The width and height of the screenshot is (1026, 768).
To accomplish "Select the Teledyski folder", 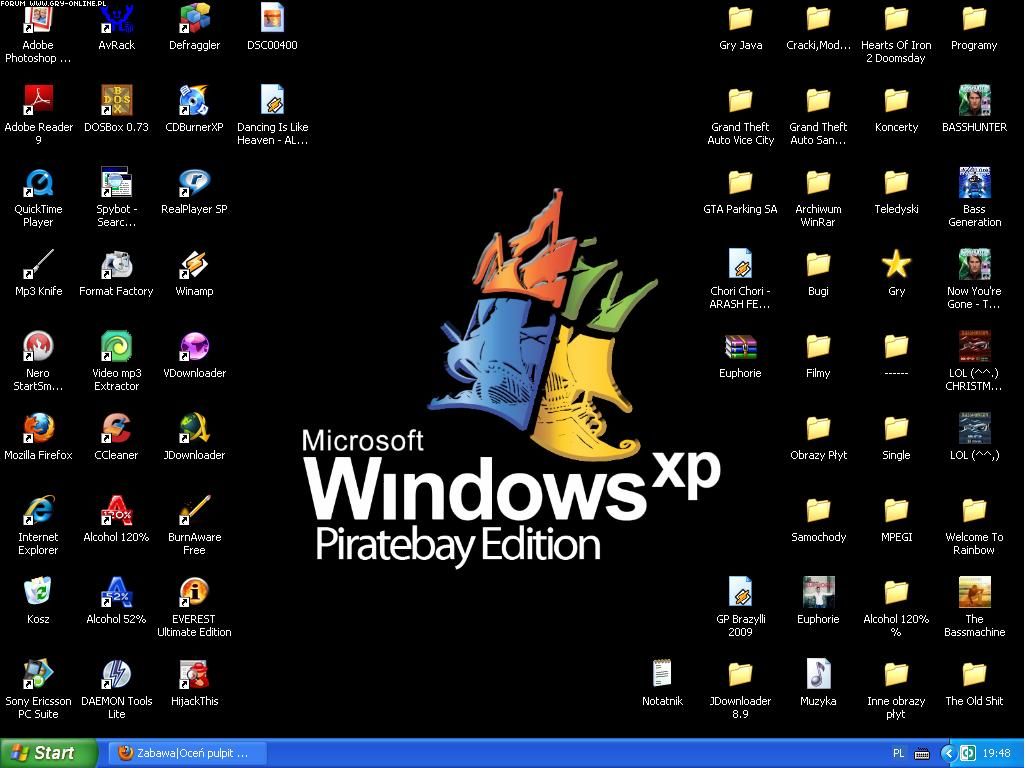I will click(896, 182).
